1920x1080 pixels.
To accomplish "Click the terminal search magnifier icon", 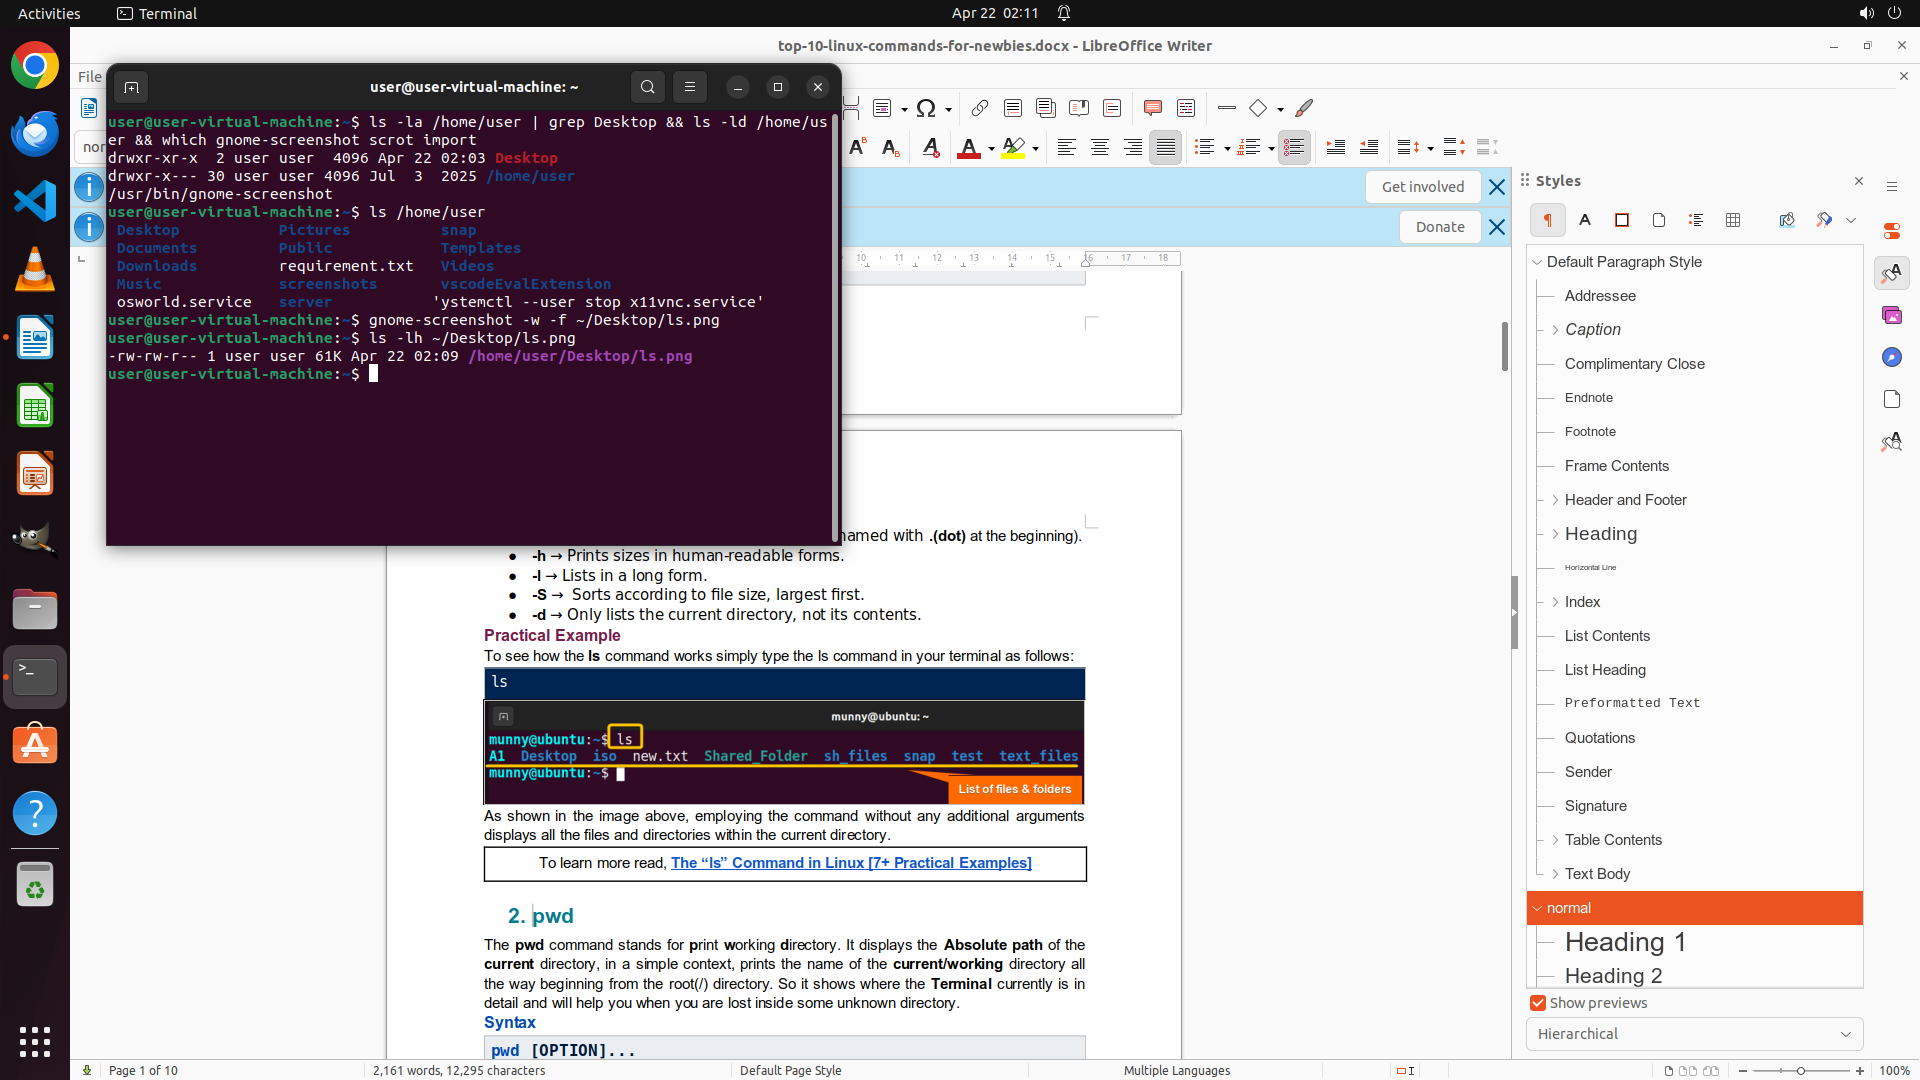I will (648, 87).
